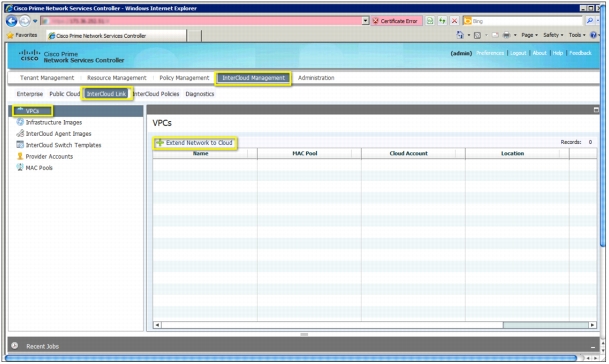Open the address bar dropdown arrow
The width and height of the screenshot is (609, 364).
[x=365, y=21]
